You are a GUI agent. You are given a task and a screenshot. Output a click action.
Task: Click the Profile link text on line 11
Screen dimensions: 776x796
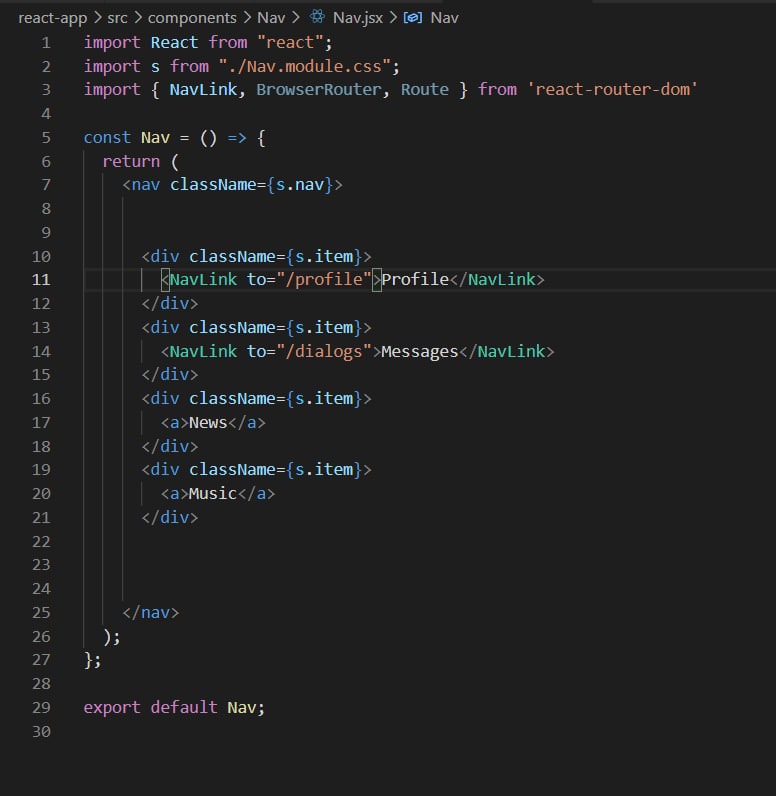(x=415, y=279)
